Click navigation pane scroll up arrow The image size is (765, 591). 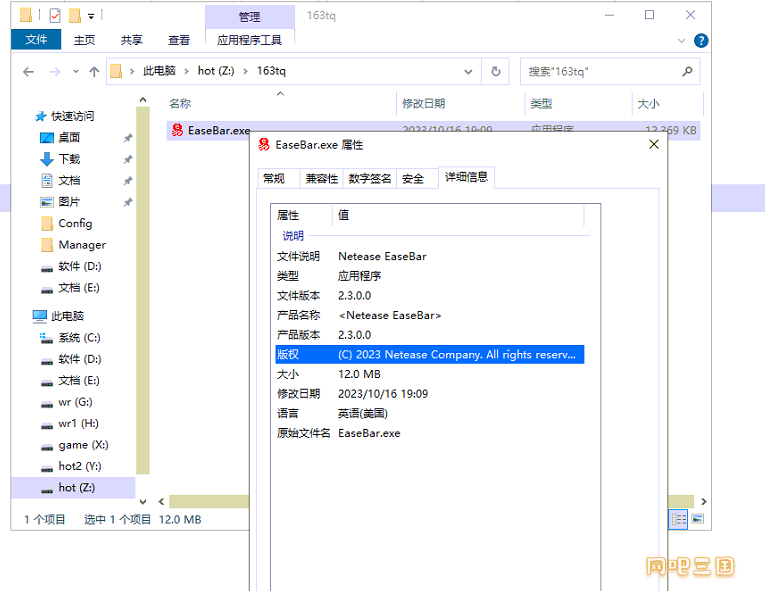143,100
